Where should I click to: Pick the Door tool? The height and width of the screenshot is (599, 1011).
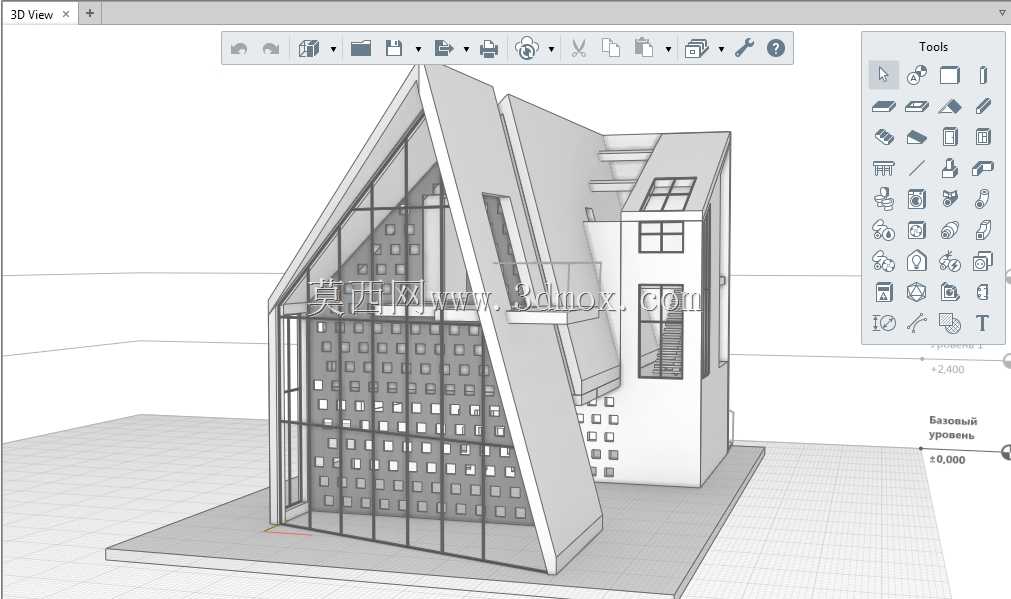pos(949,137)
